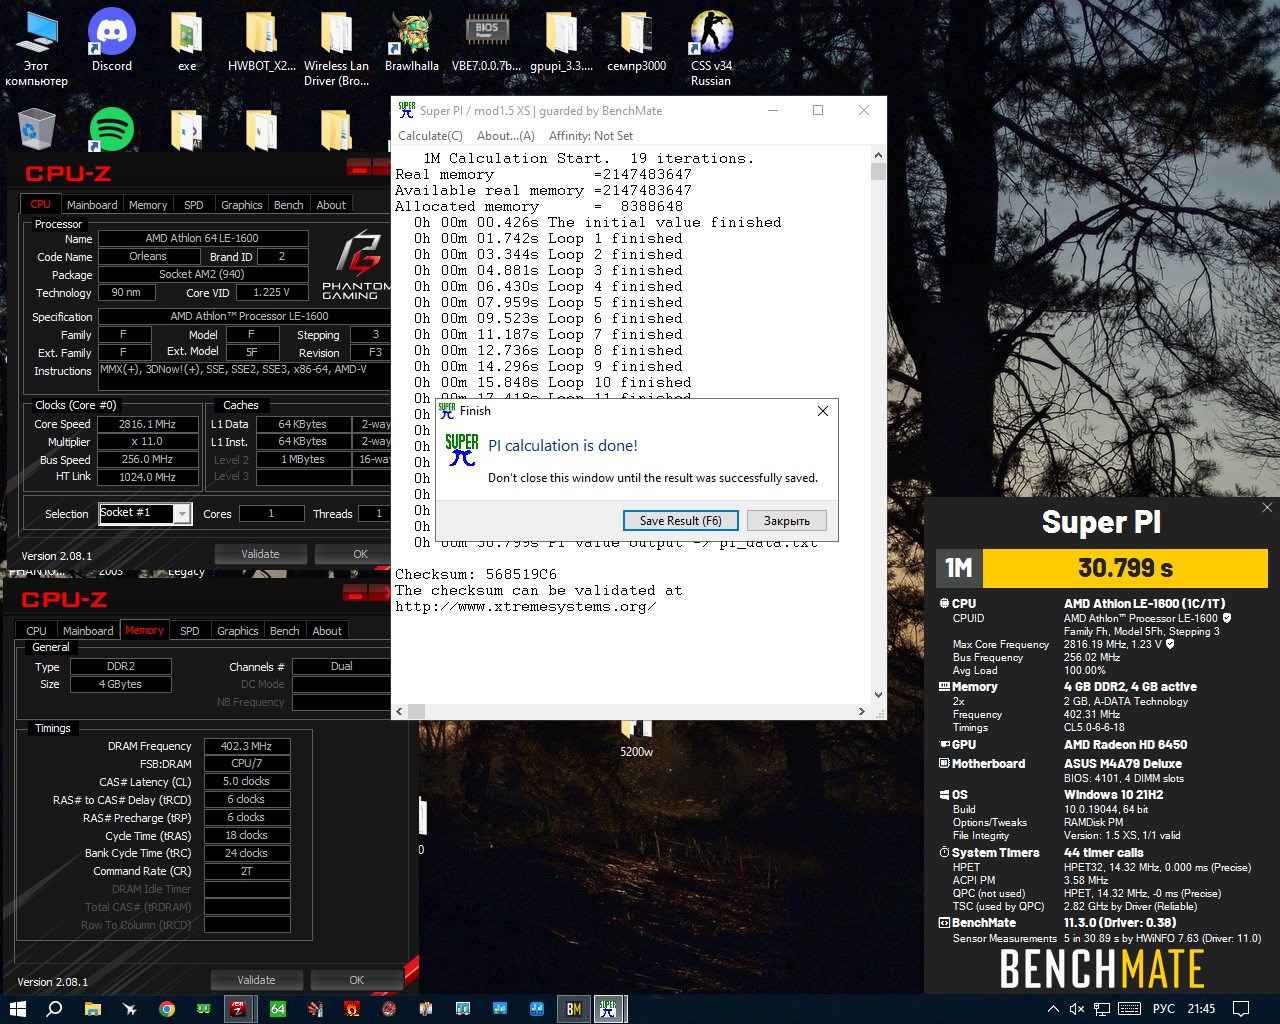Open the 'семпр3000' desktop folder

click(636, 41)
